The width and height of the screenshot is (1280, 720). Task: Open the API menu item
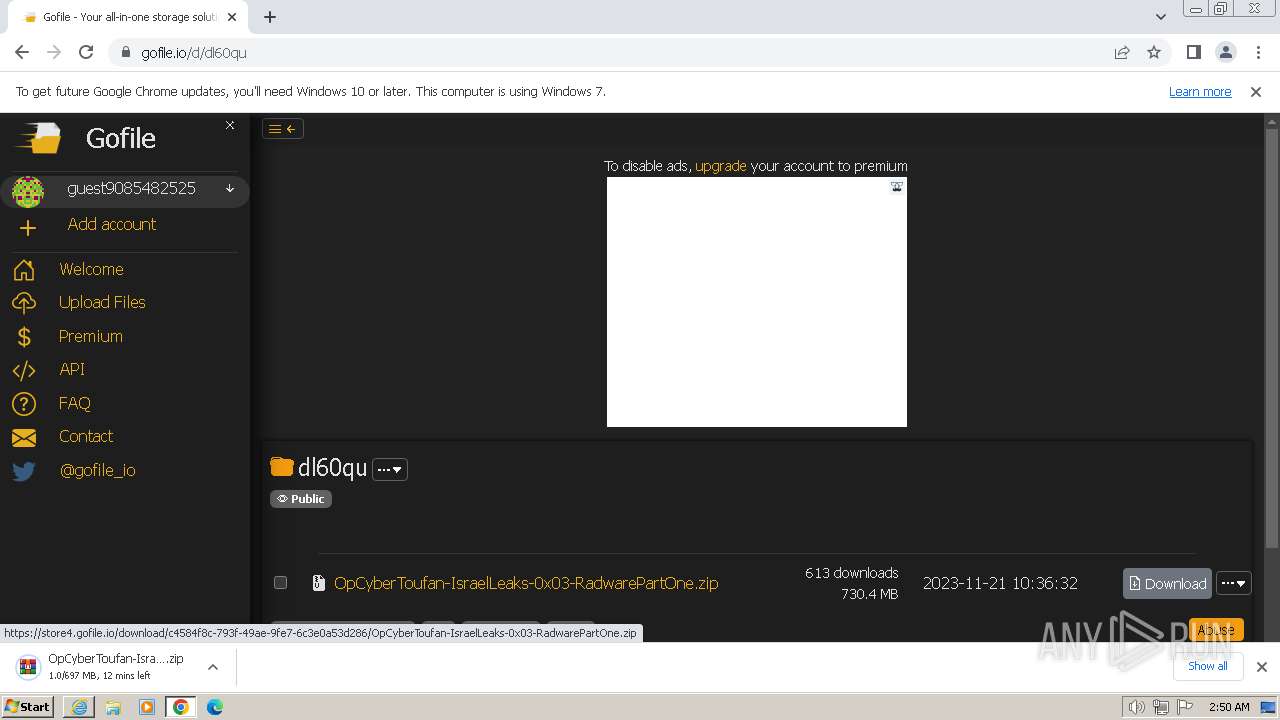[x=72, y=369]
